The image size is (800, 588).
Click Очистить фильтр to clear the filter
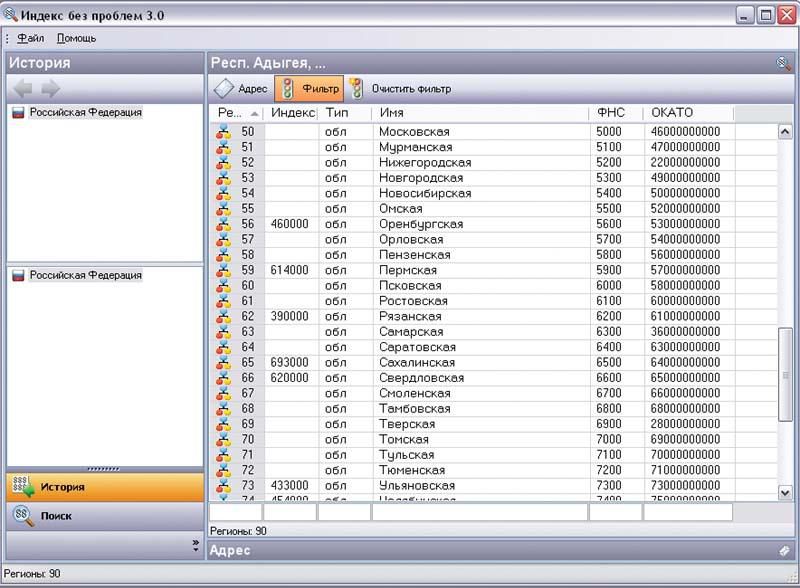pos(399,89)
